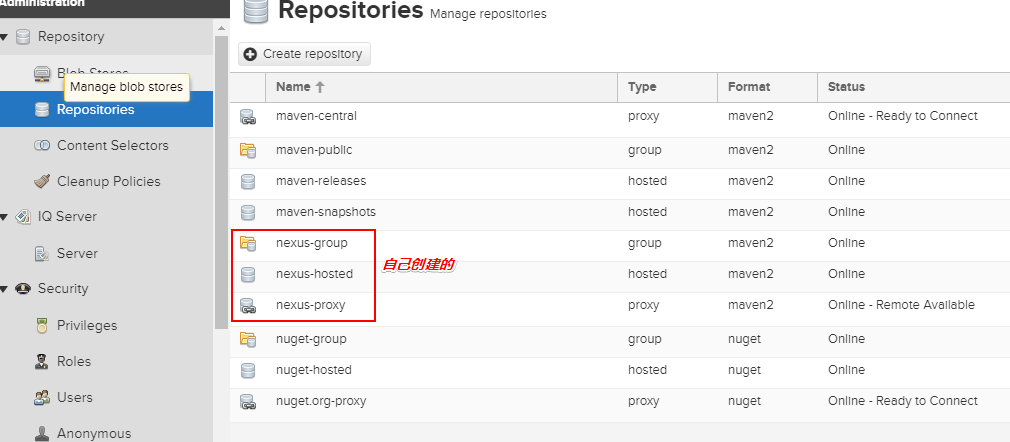Click the IQ Server section icon
This screenshot has height=442, width=1010.
[23, 217]
